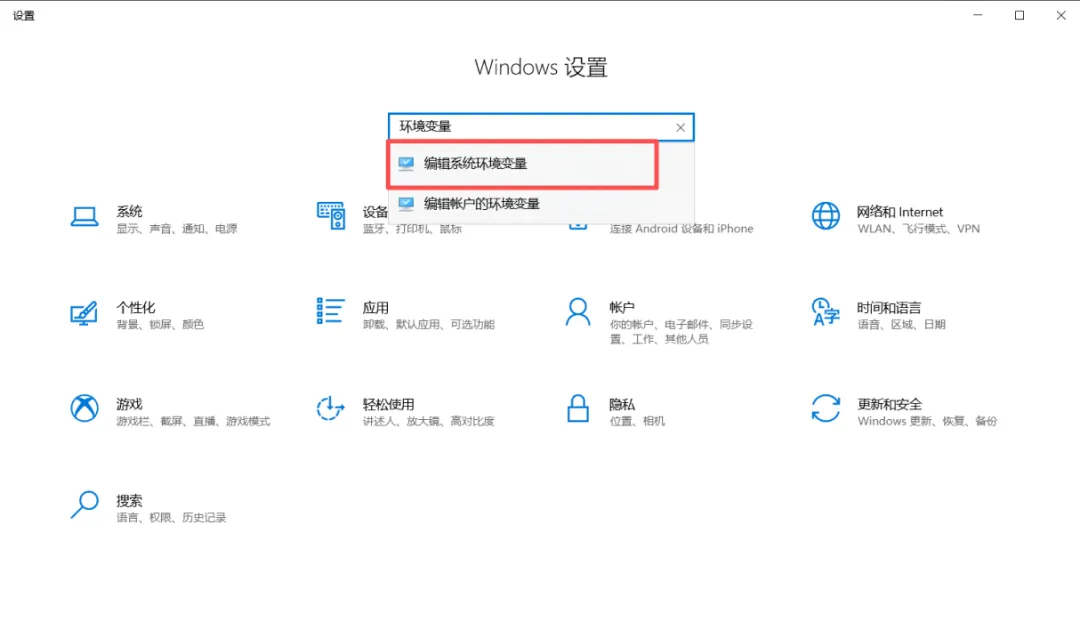Open the 时间和语言 settings title

(x=889, y=308)
